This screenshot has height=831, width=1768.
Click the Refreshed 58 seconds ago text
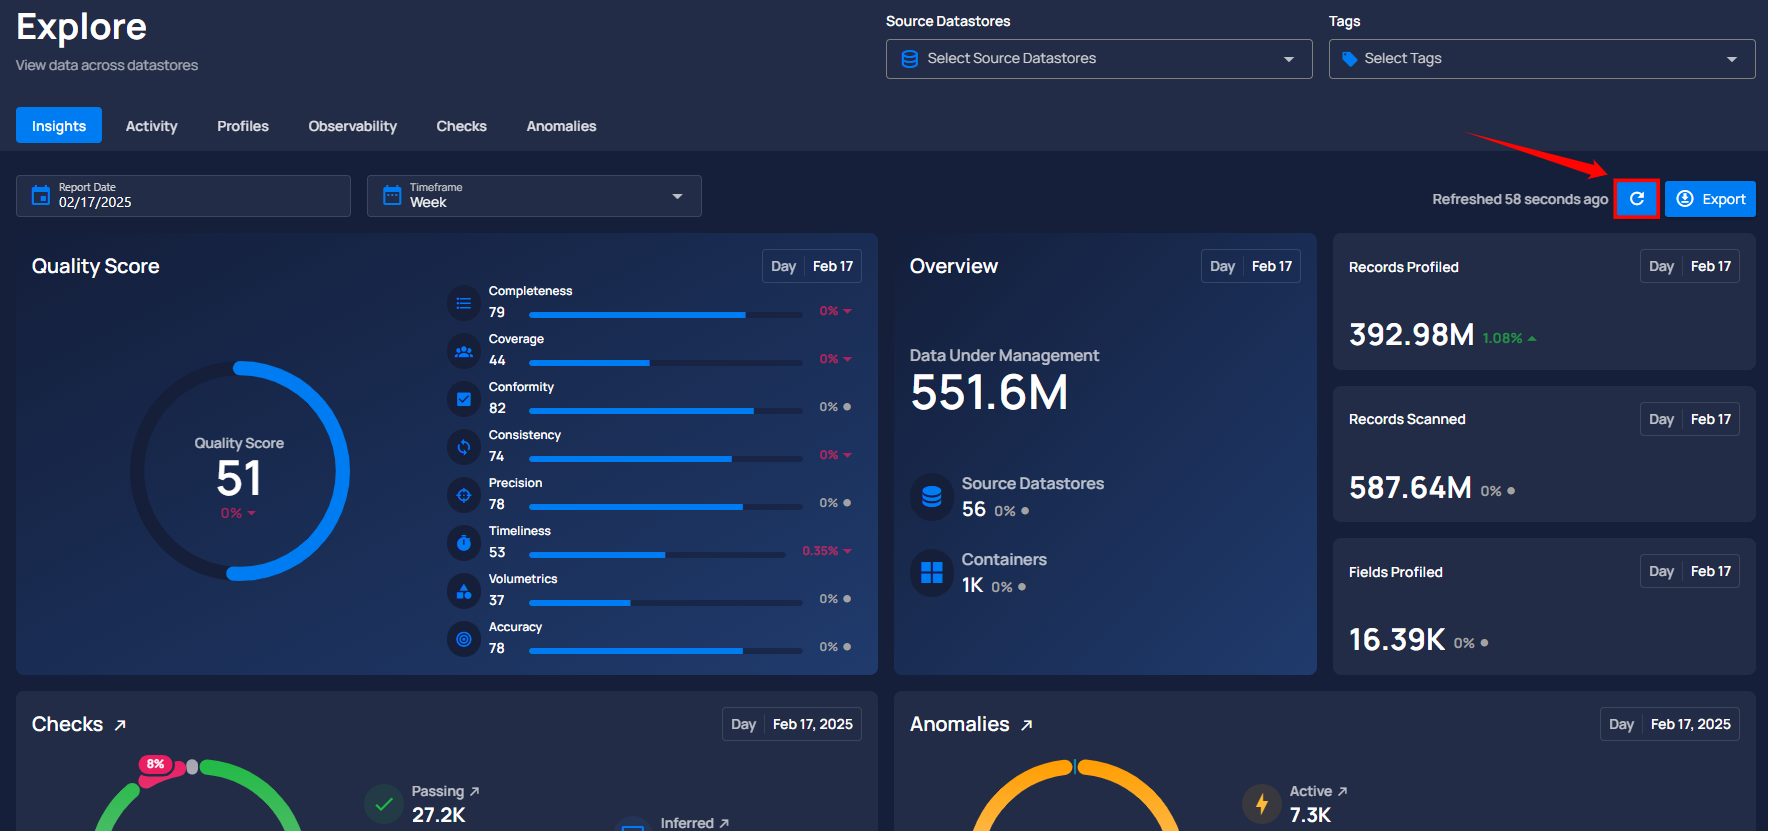tap(1520, 199)
